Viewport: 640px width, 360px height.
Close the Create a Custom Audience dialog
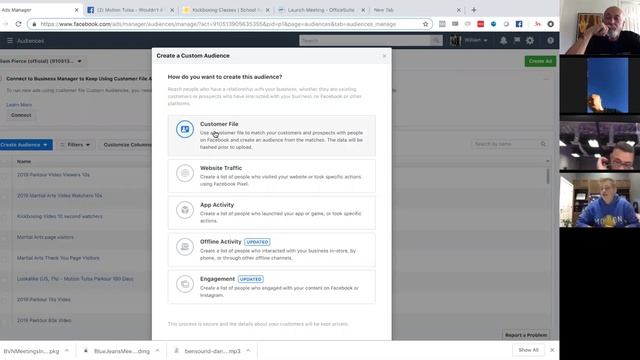click(384, 56)
